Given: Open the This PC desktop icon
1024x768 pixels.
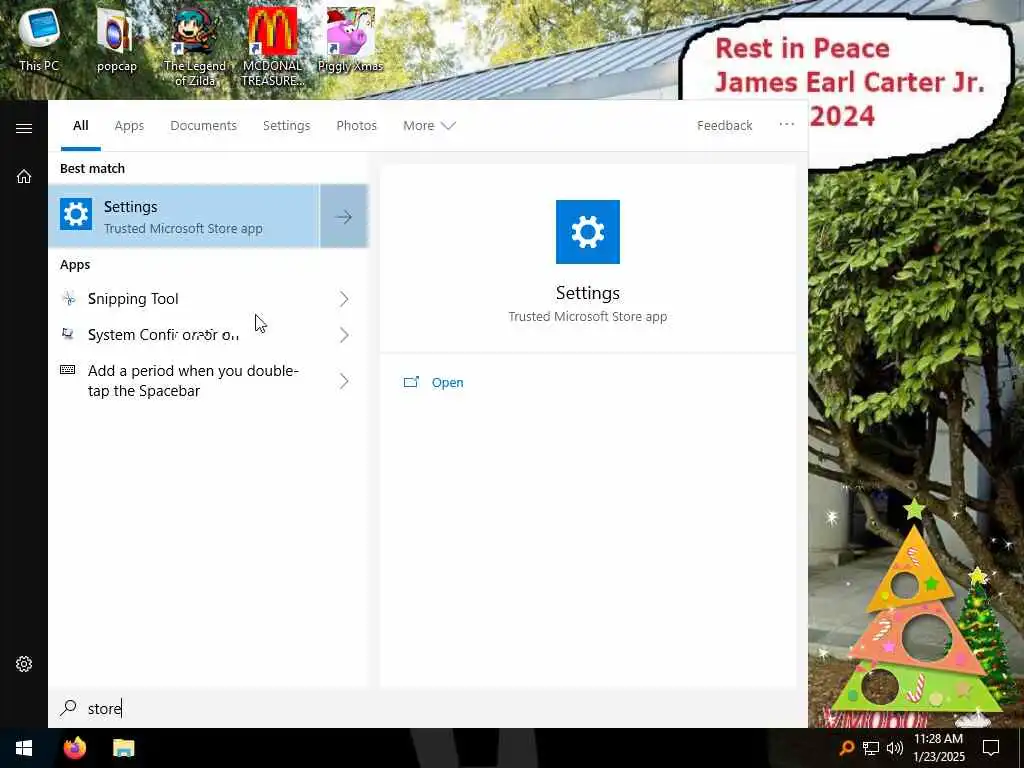Looking at the screenshot, I should [x=39, y=38].
